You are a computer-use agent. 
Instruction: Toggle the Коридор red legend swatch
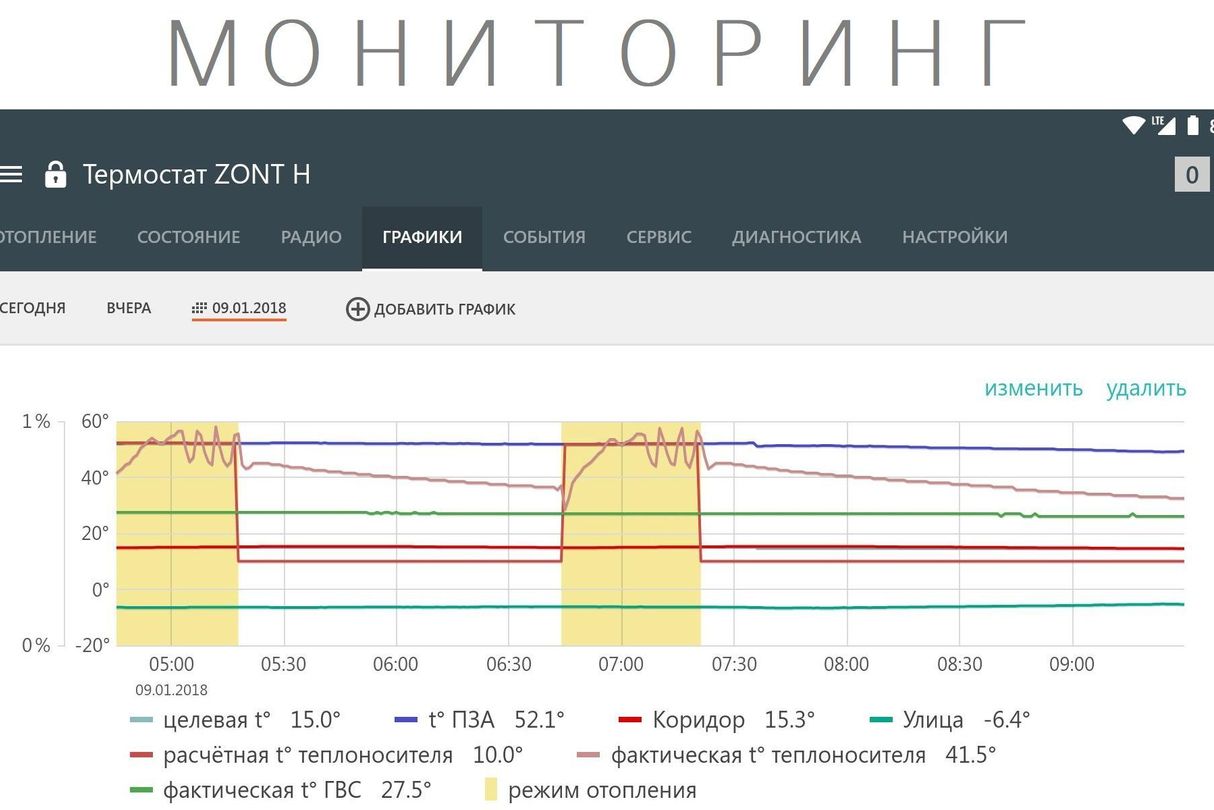click(x=630, y=721)
